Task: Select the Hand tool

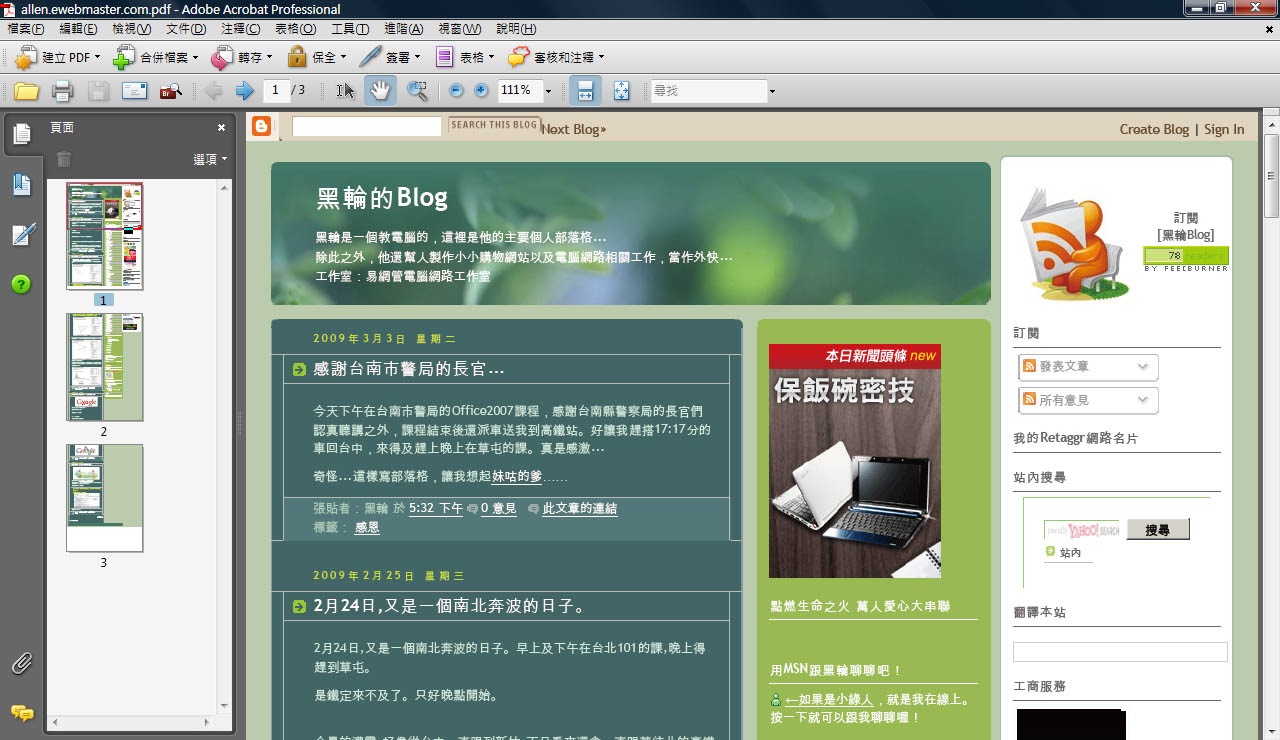Action: pyautogui.click(x=380, y=91)
